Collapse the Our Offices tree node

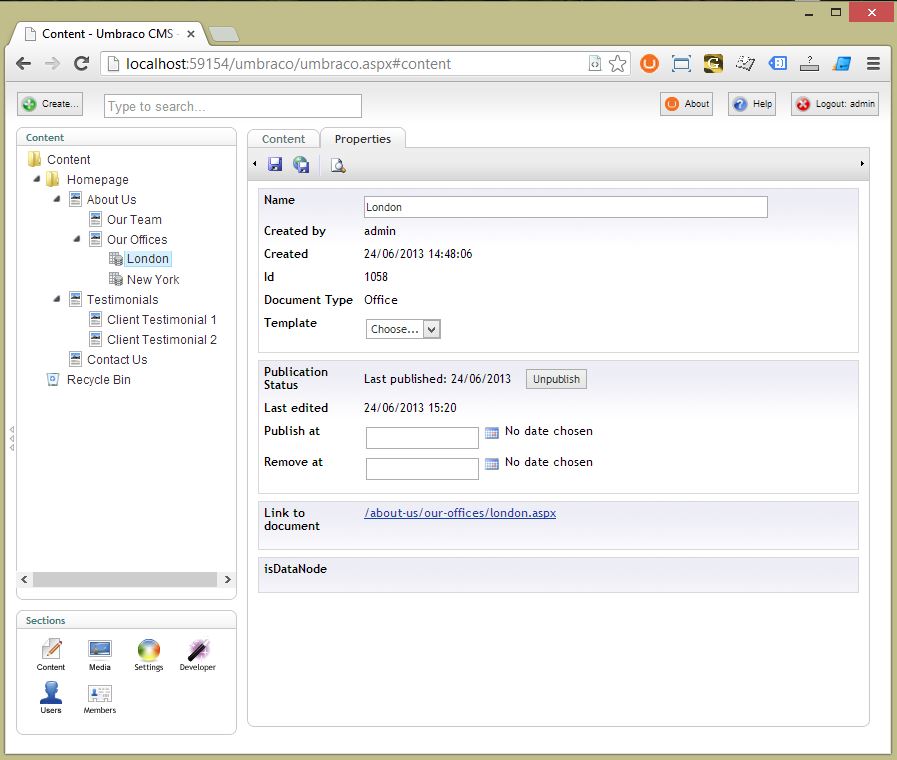pyautogui.click(x=77, y=239)
